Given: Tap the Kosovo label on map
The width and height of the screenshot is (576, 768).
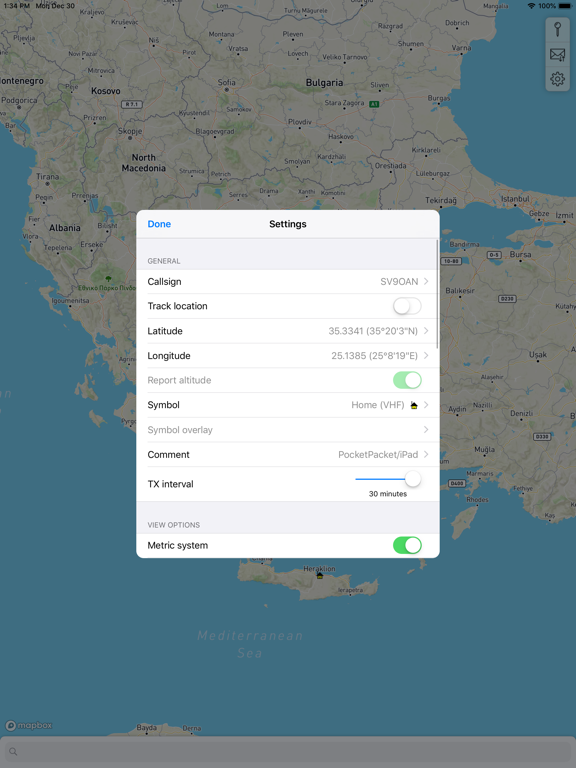Looking at the screenshot, I should [x=105, y=91].
